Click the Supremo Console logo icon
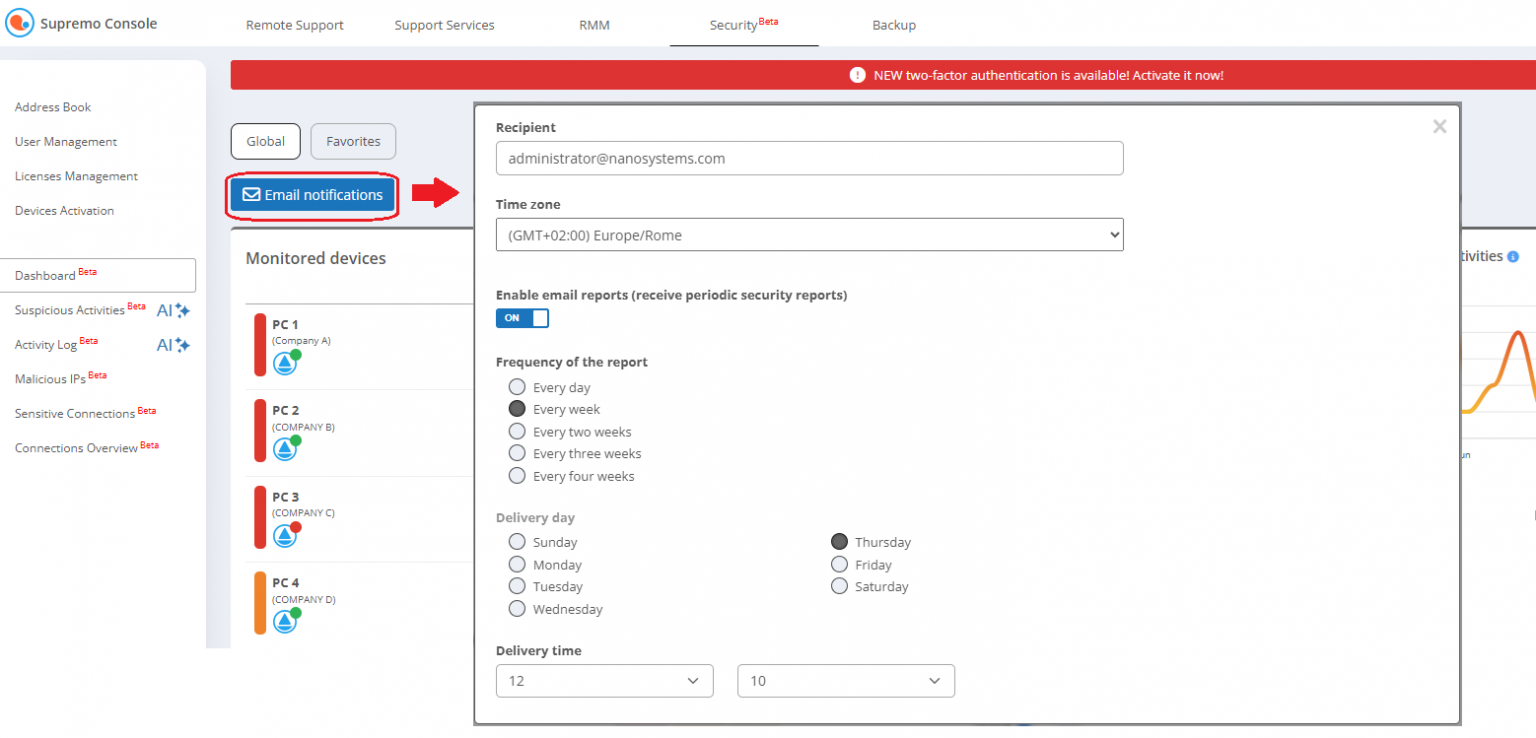This screenshot has height=738, width=1536. (19, 23)
